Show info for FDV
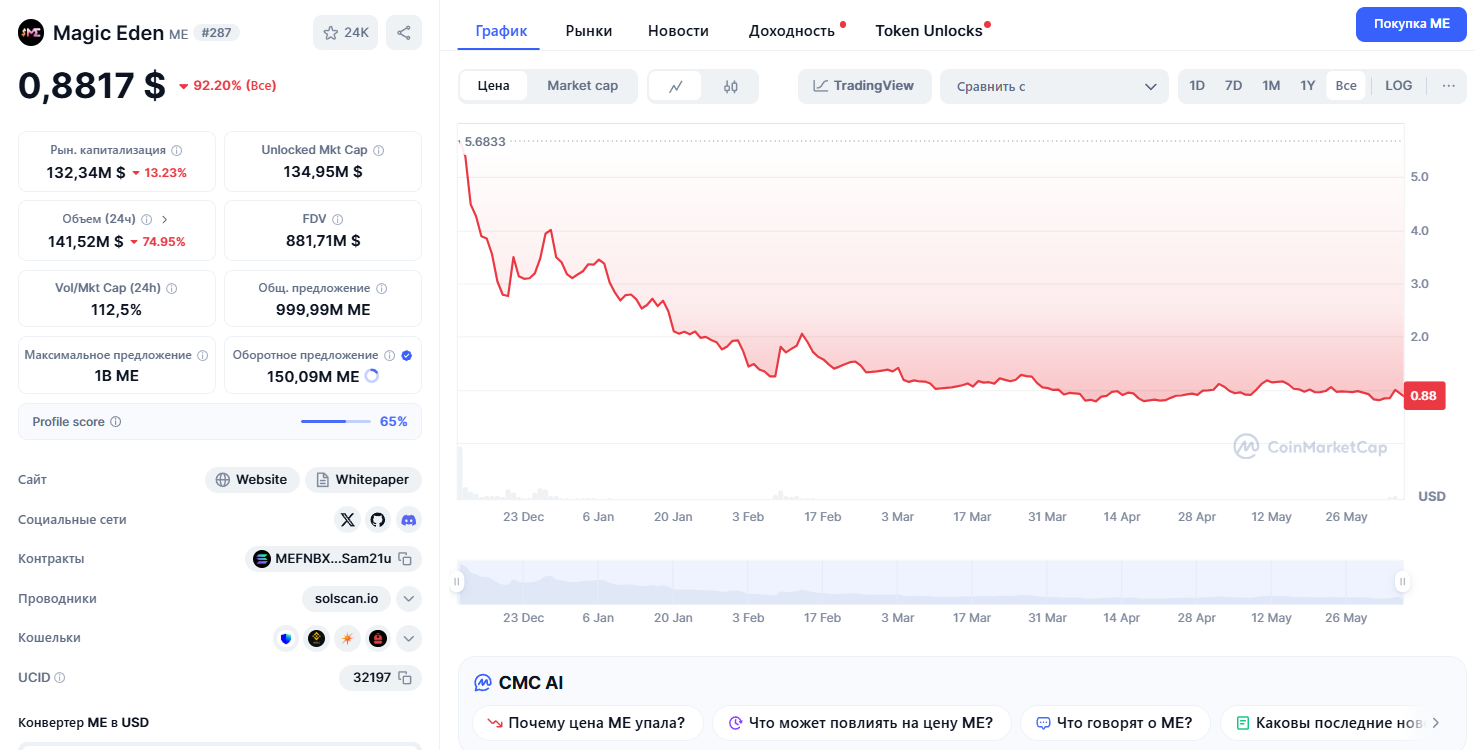Screen dimensions: 1475x750 (x=337, y=219)
